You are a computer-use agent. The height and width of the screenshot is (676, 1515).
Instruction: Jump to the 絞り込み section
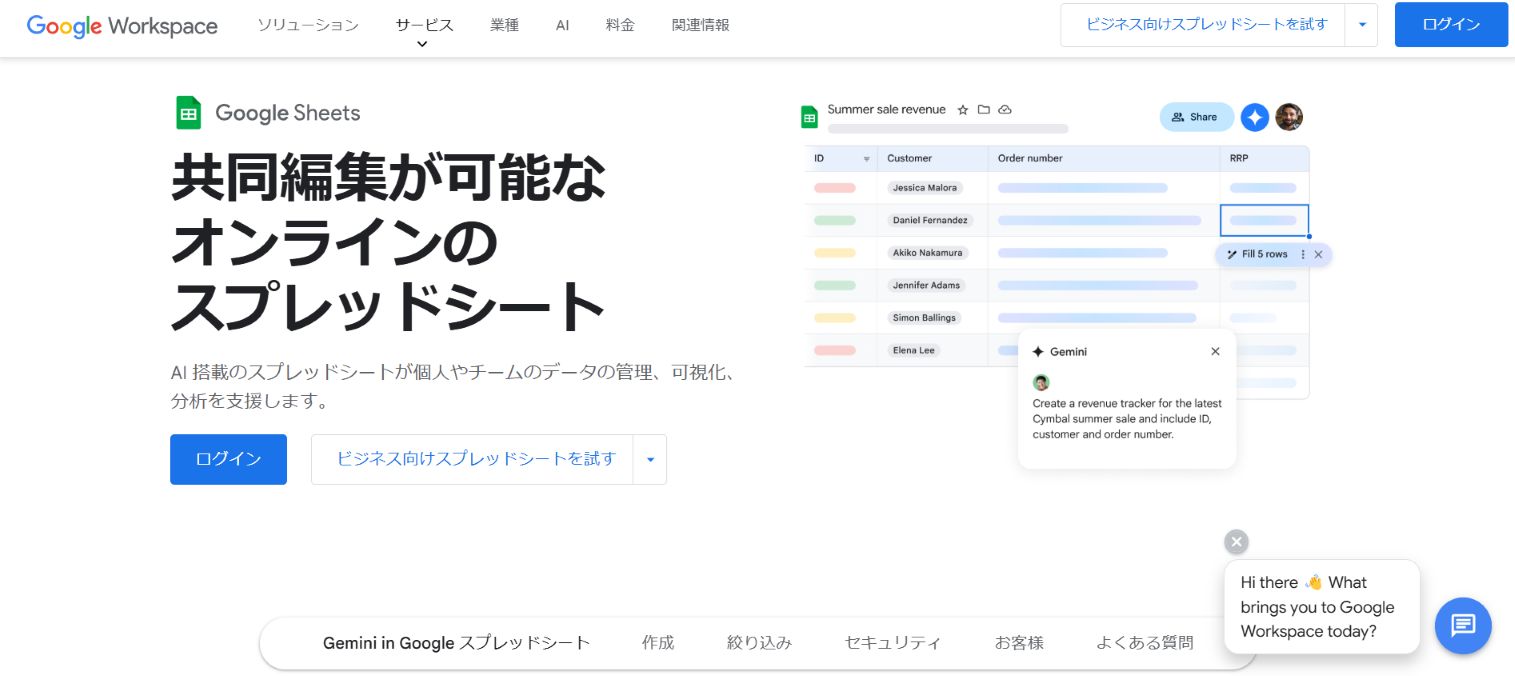point(759,643)
